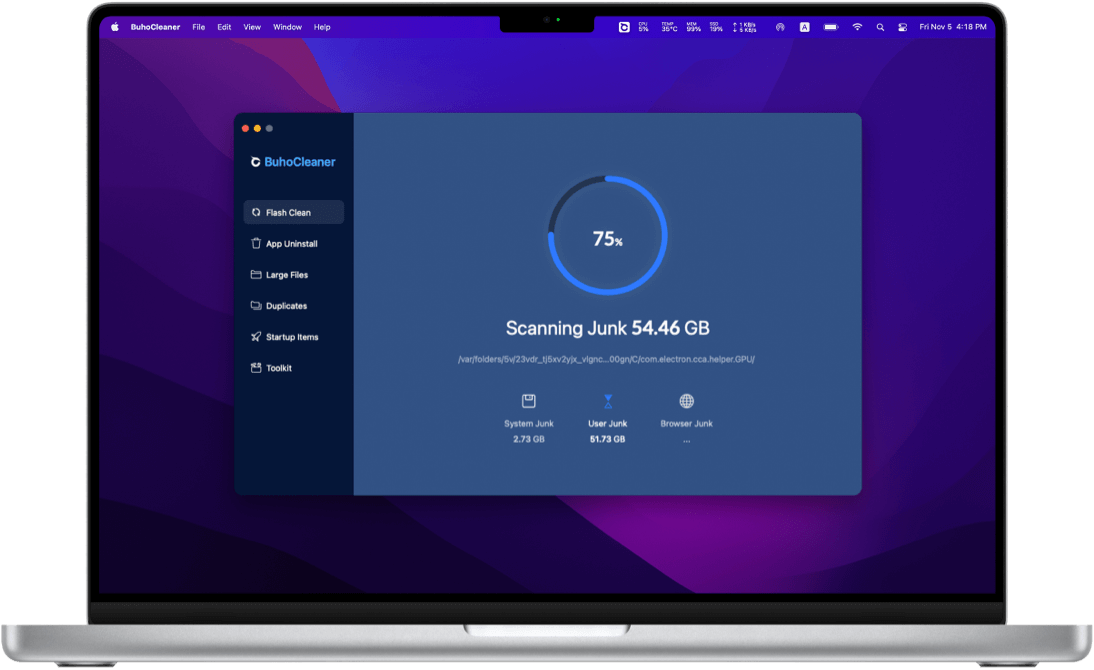This screenshot has height=670, width=1094.
Task: Open Spotlight search magnifier icon
Action: 881,27
